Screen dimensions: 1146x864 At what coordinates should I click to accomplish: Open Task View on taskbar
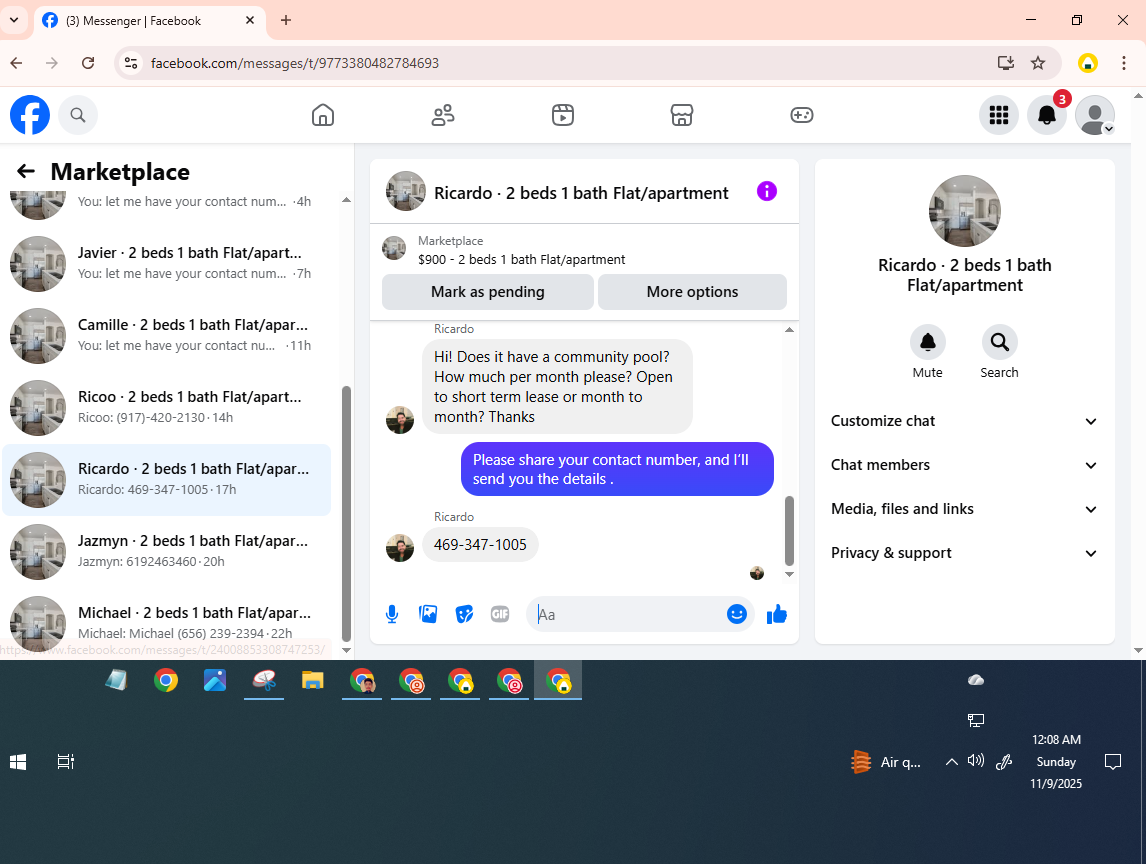(x=66, y=762)
